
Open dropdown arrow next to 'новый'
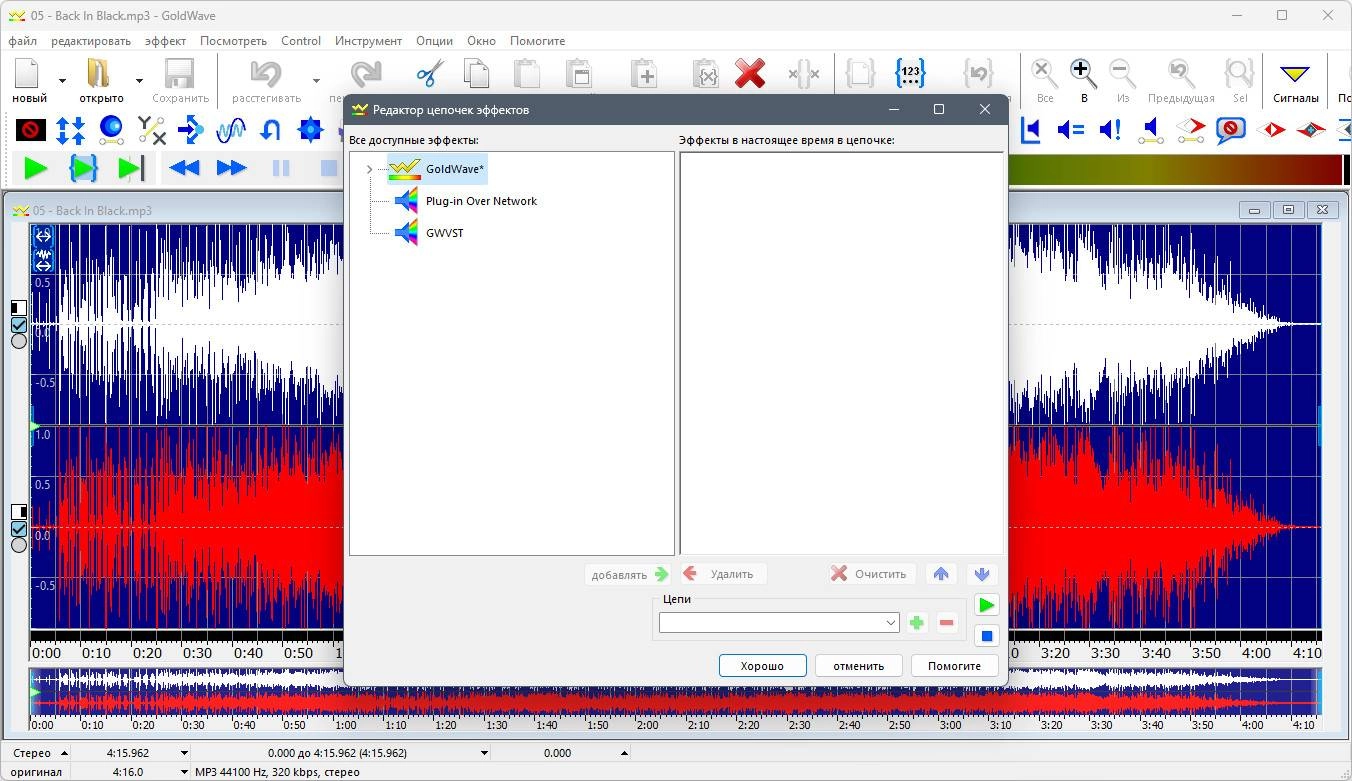63,81
